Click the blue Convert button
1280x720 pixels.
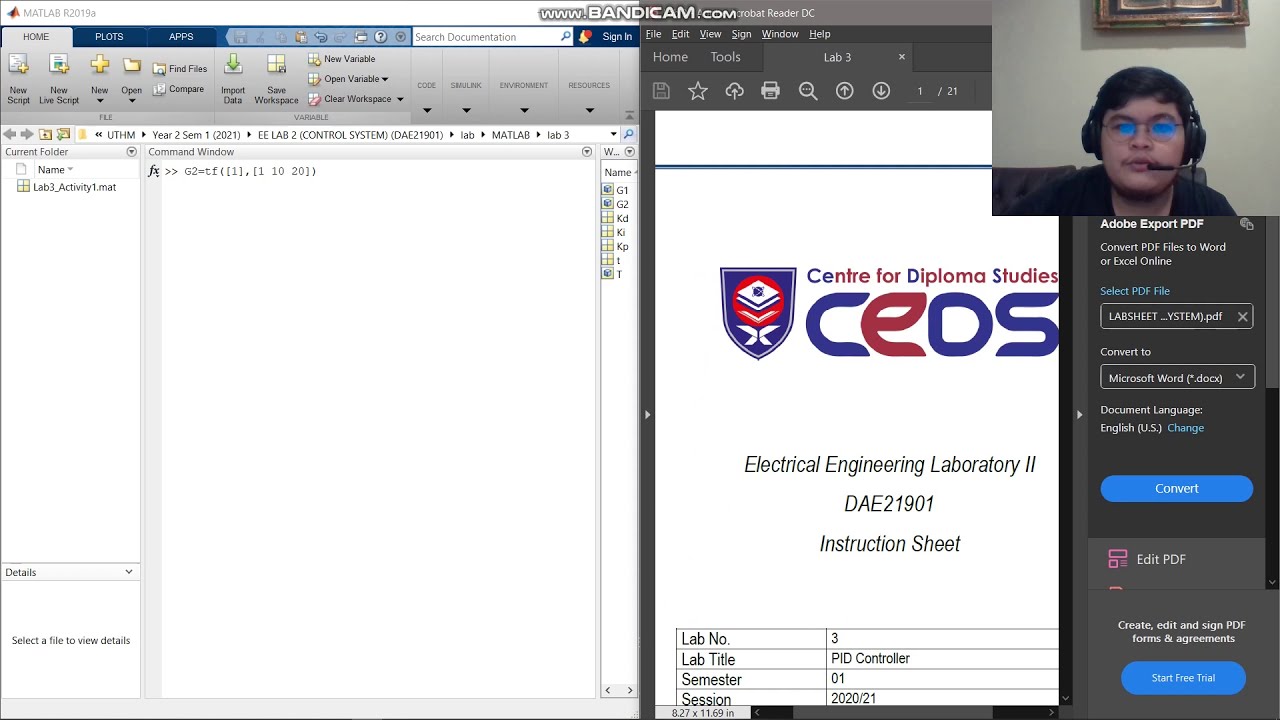click(x=1177, y=488)
